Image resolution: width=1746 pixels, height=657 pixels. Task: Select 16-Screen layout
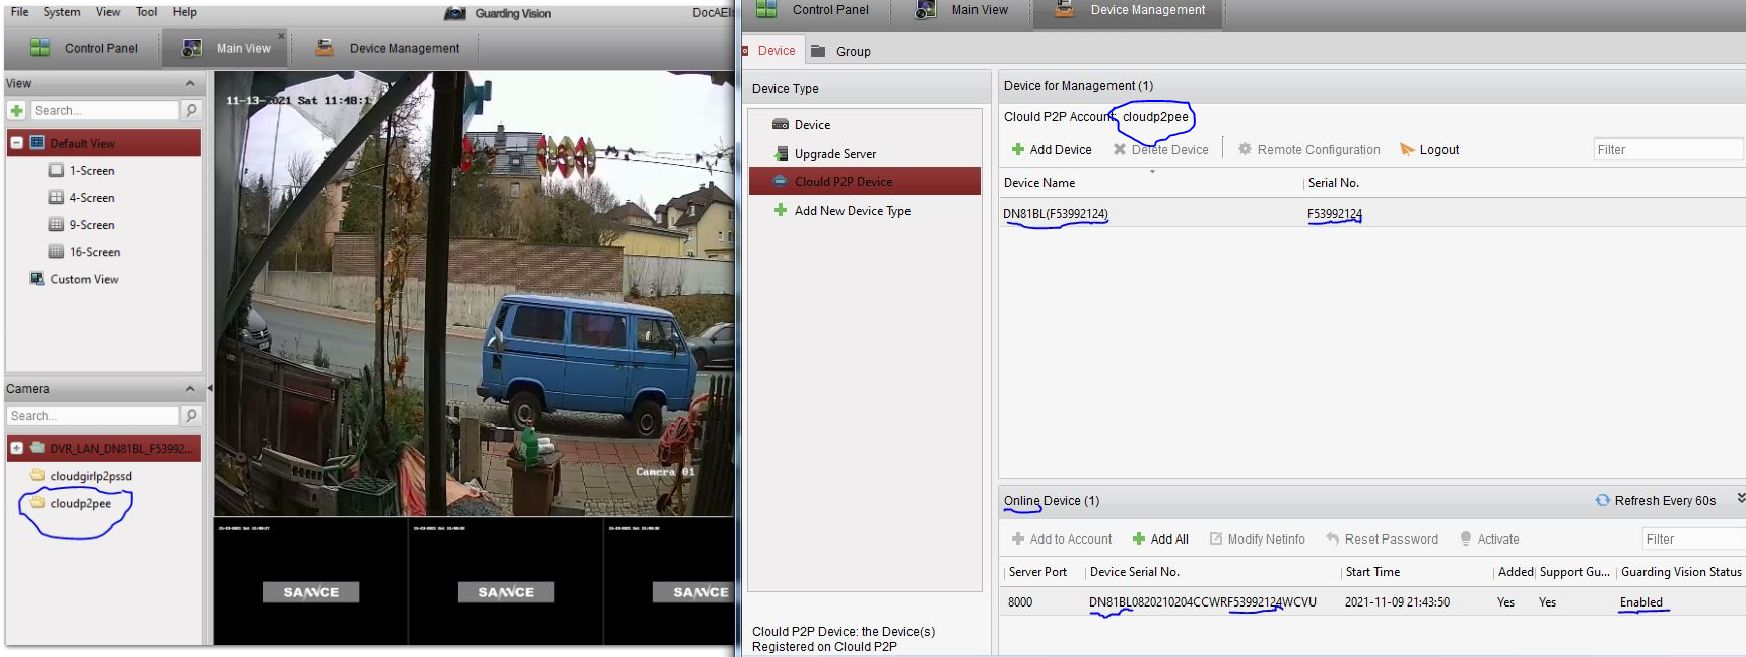[85, 252]
